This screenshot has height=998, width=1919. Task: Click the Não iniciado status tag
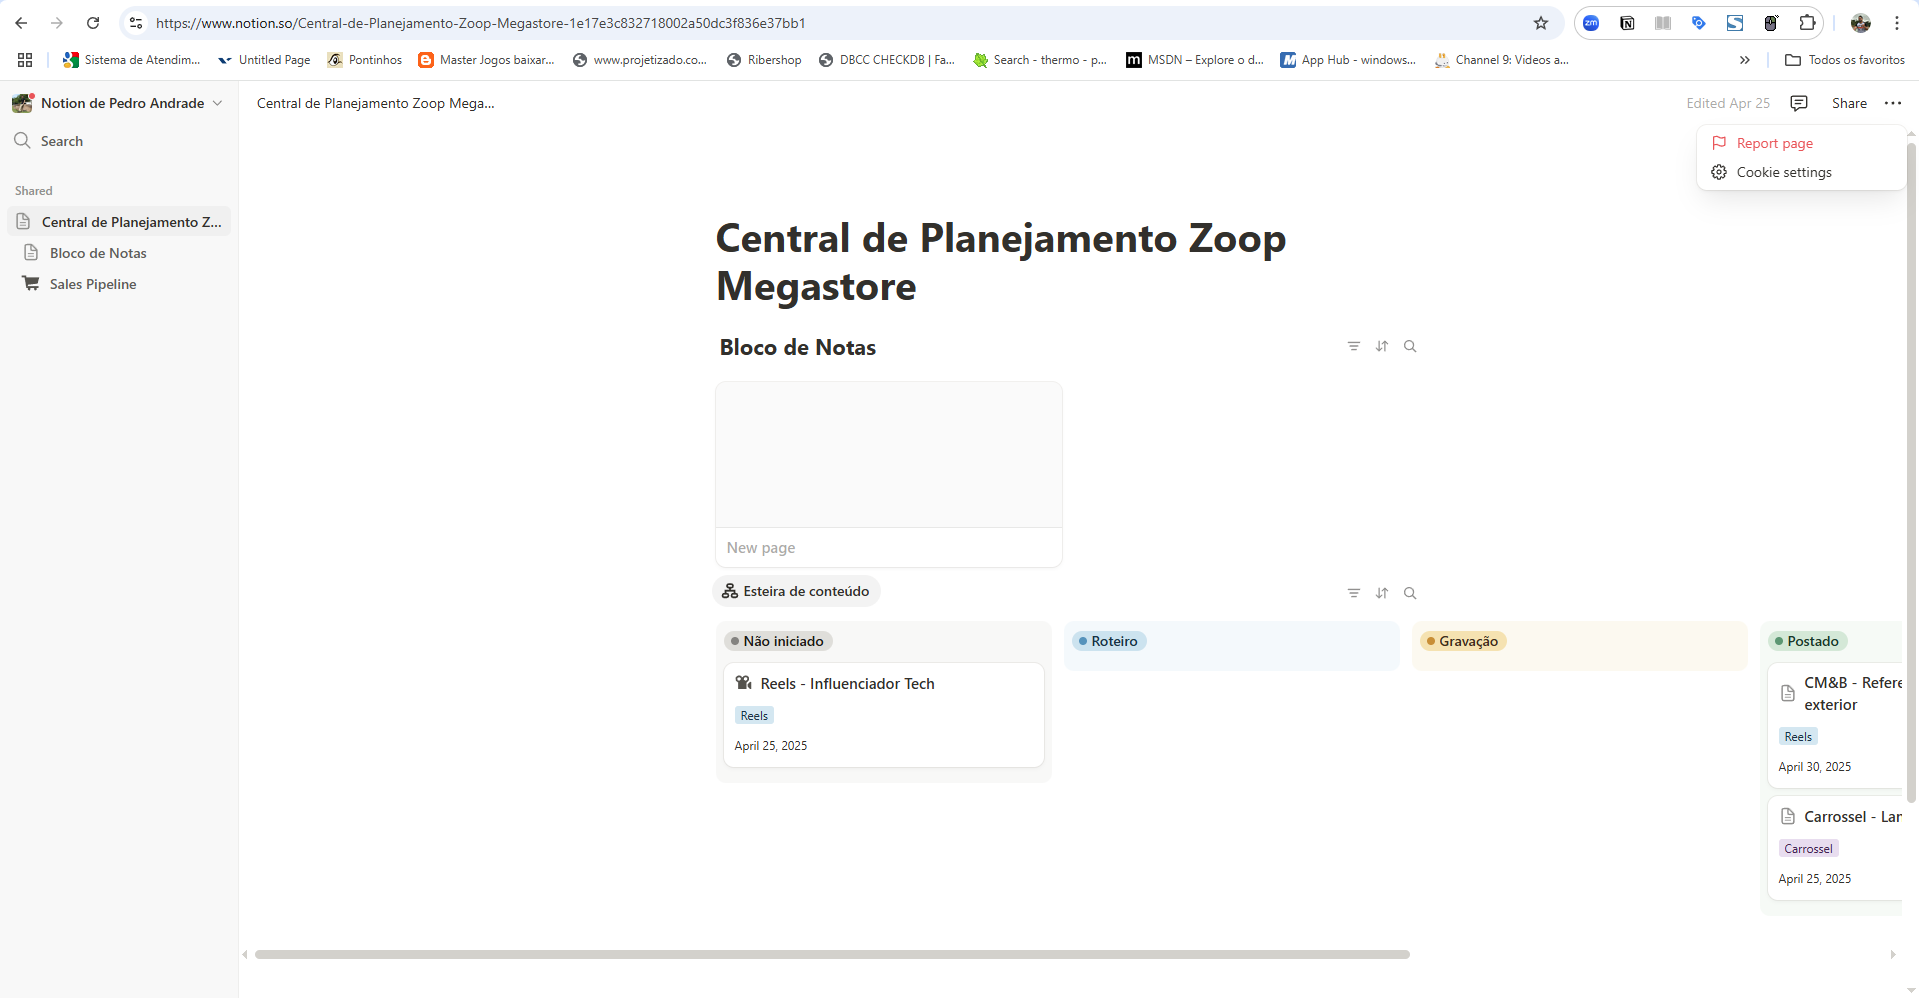coord(778,641)
